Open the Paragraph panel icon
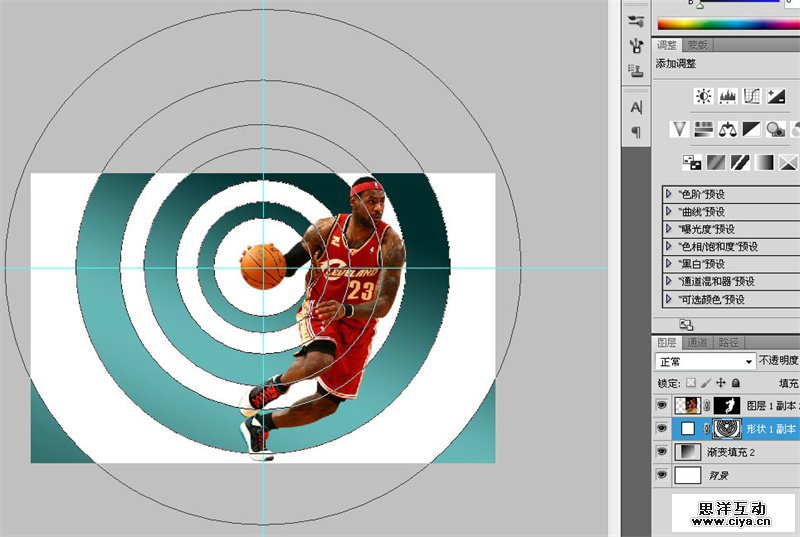Image resolution: width=800 pixels, height=537 pixels. [x=635, y=132]
